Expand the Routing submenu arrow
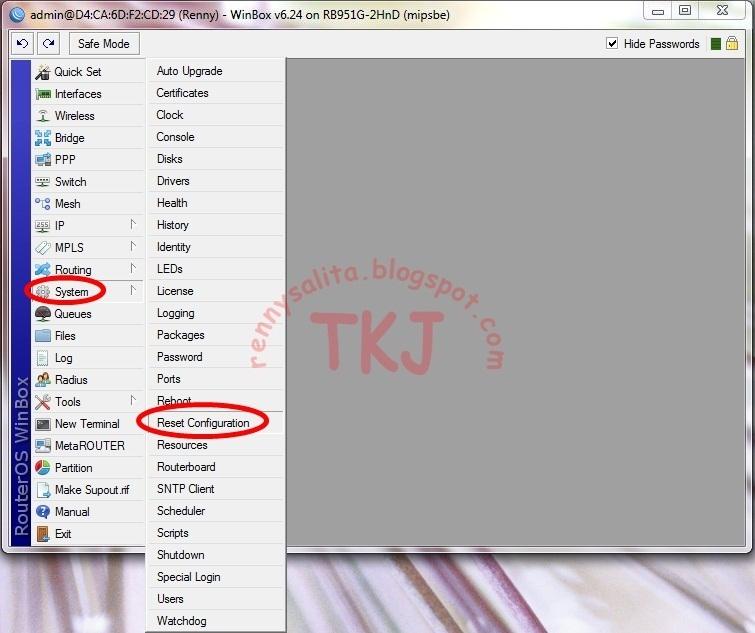 point(133,269)
